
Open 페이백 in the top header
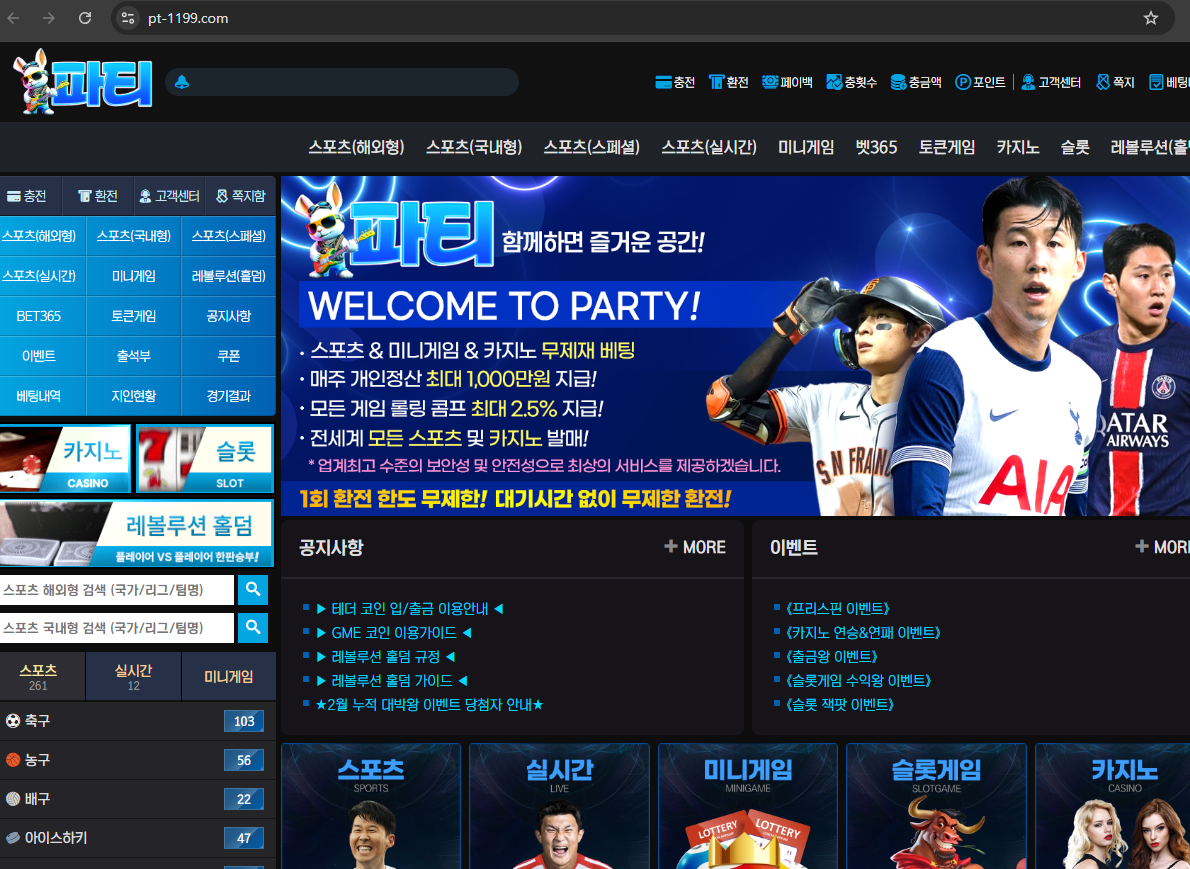787,82
